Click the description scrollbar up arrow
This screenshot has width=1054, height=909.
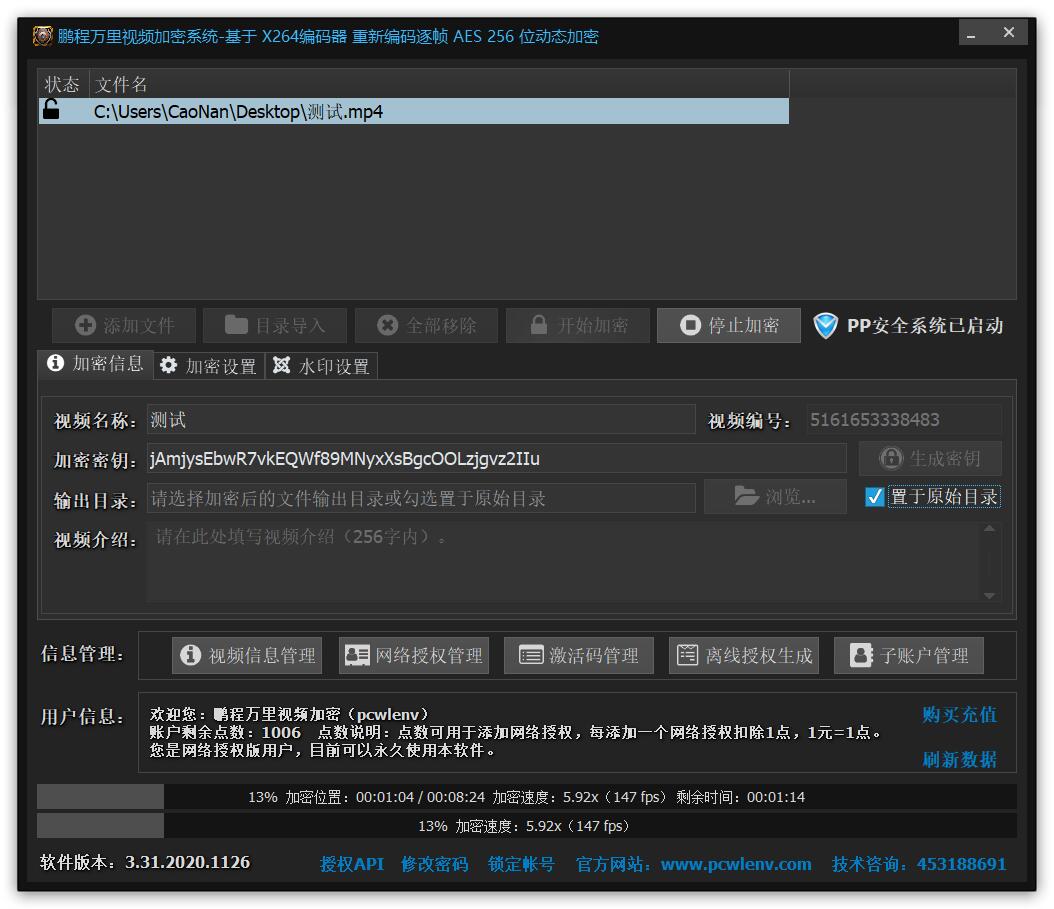pos(989,529)
